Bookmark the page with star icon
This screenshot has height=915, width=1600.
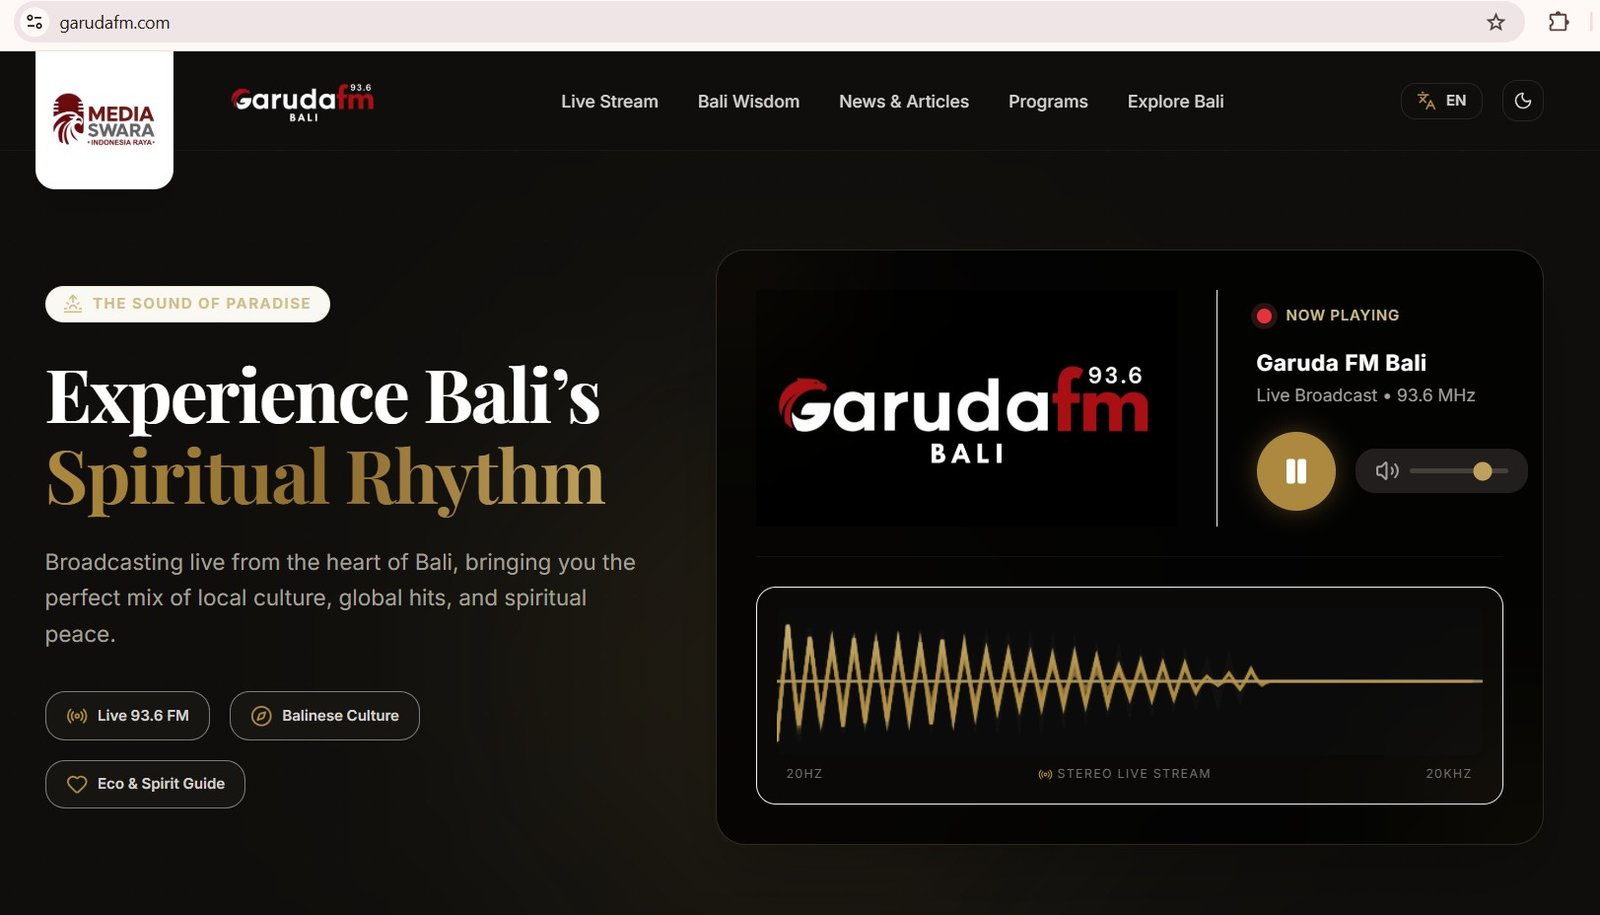pyautogui.click(x=1495, y=22)
